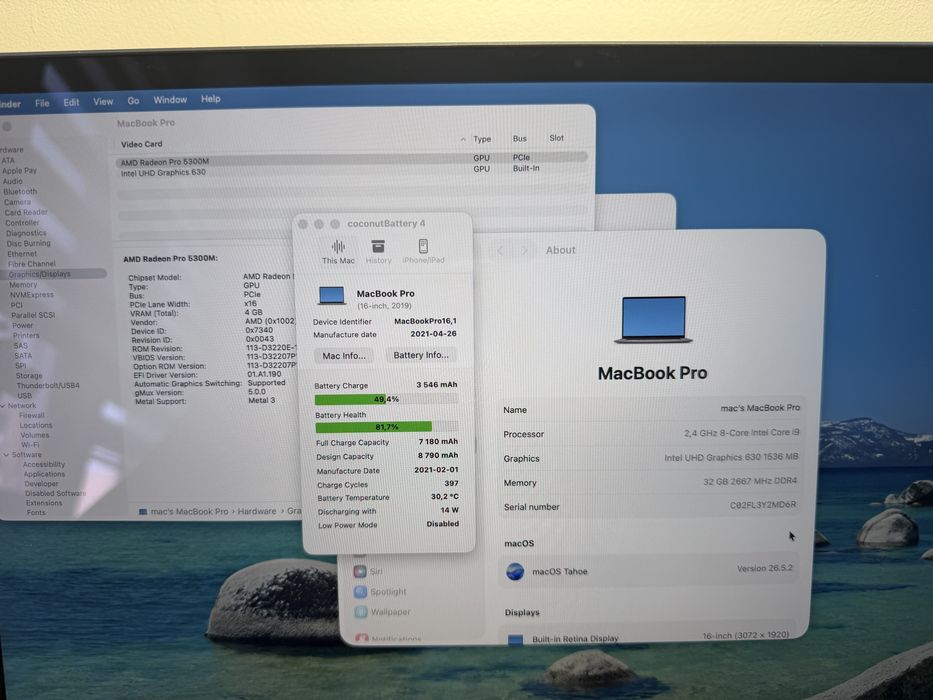
Task: Click Built-in Retina Display icon
Action: click(x=515, y=640)
